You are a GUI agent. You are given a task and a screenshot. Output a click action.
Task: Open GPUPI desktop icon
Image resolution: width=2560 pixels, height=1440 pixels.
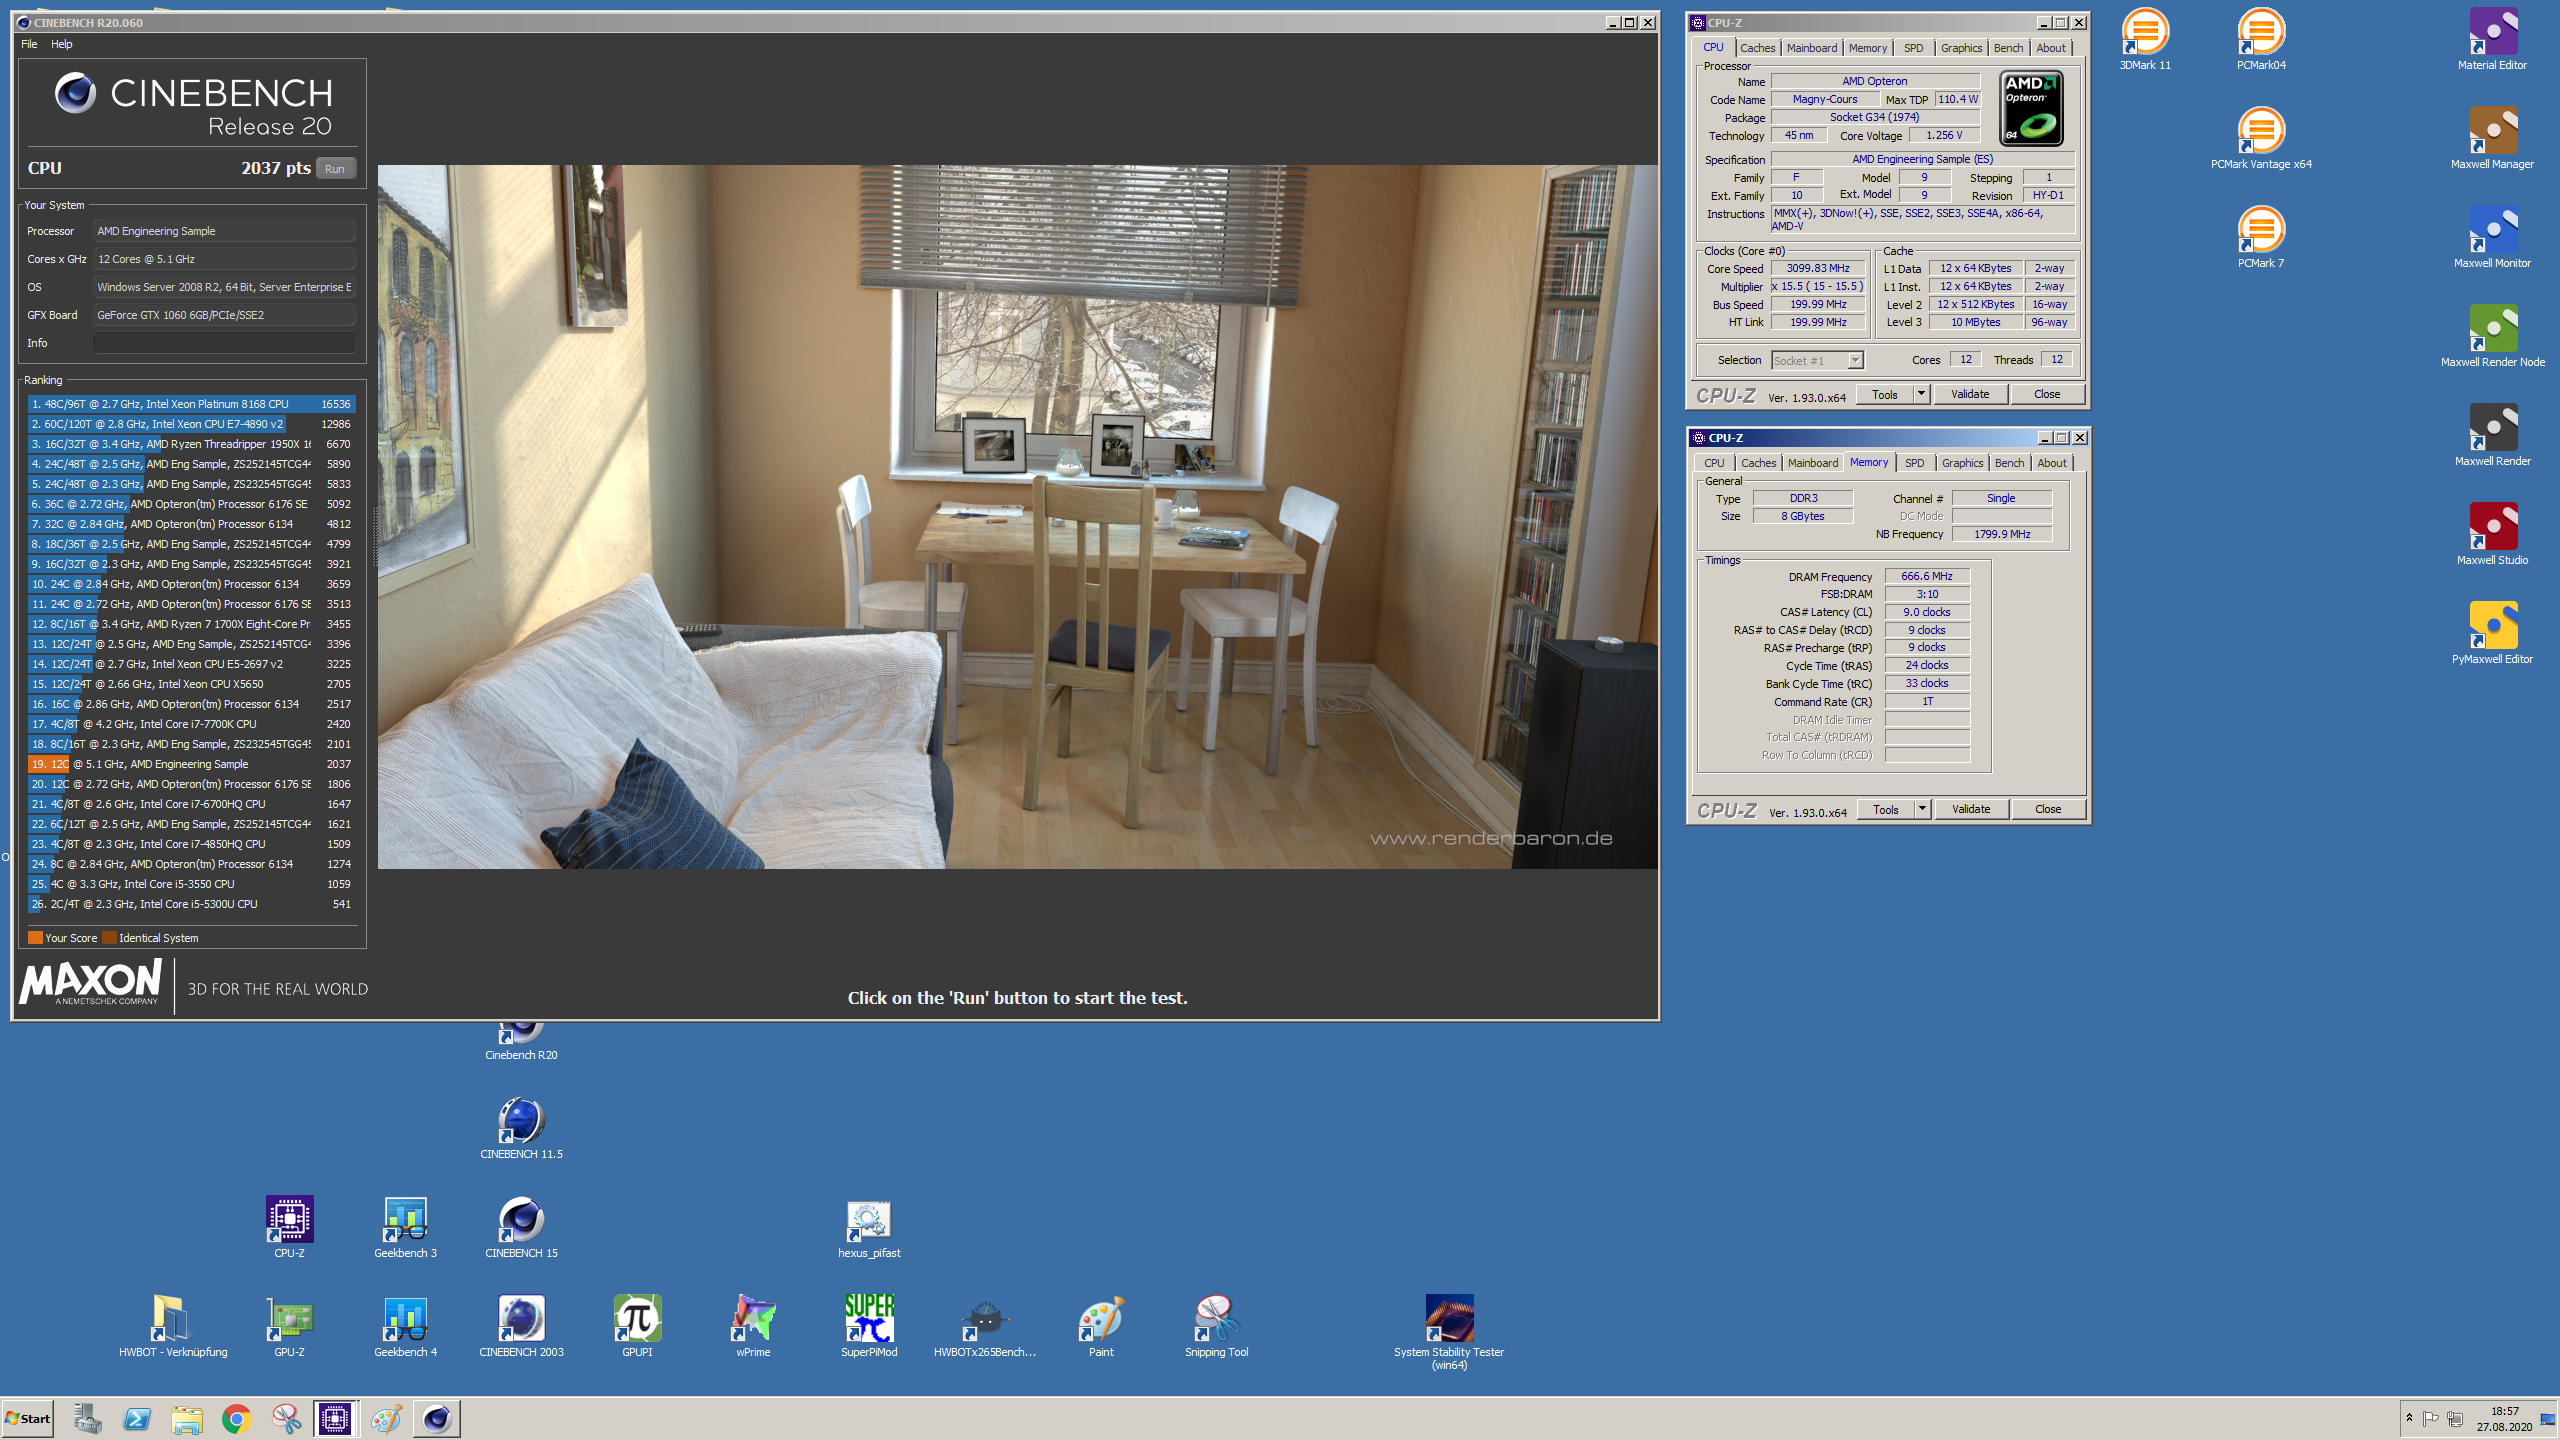coord(637,1326)
